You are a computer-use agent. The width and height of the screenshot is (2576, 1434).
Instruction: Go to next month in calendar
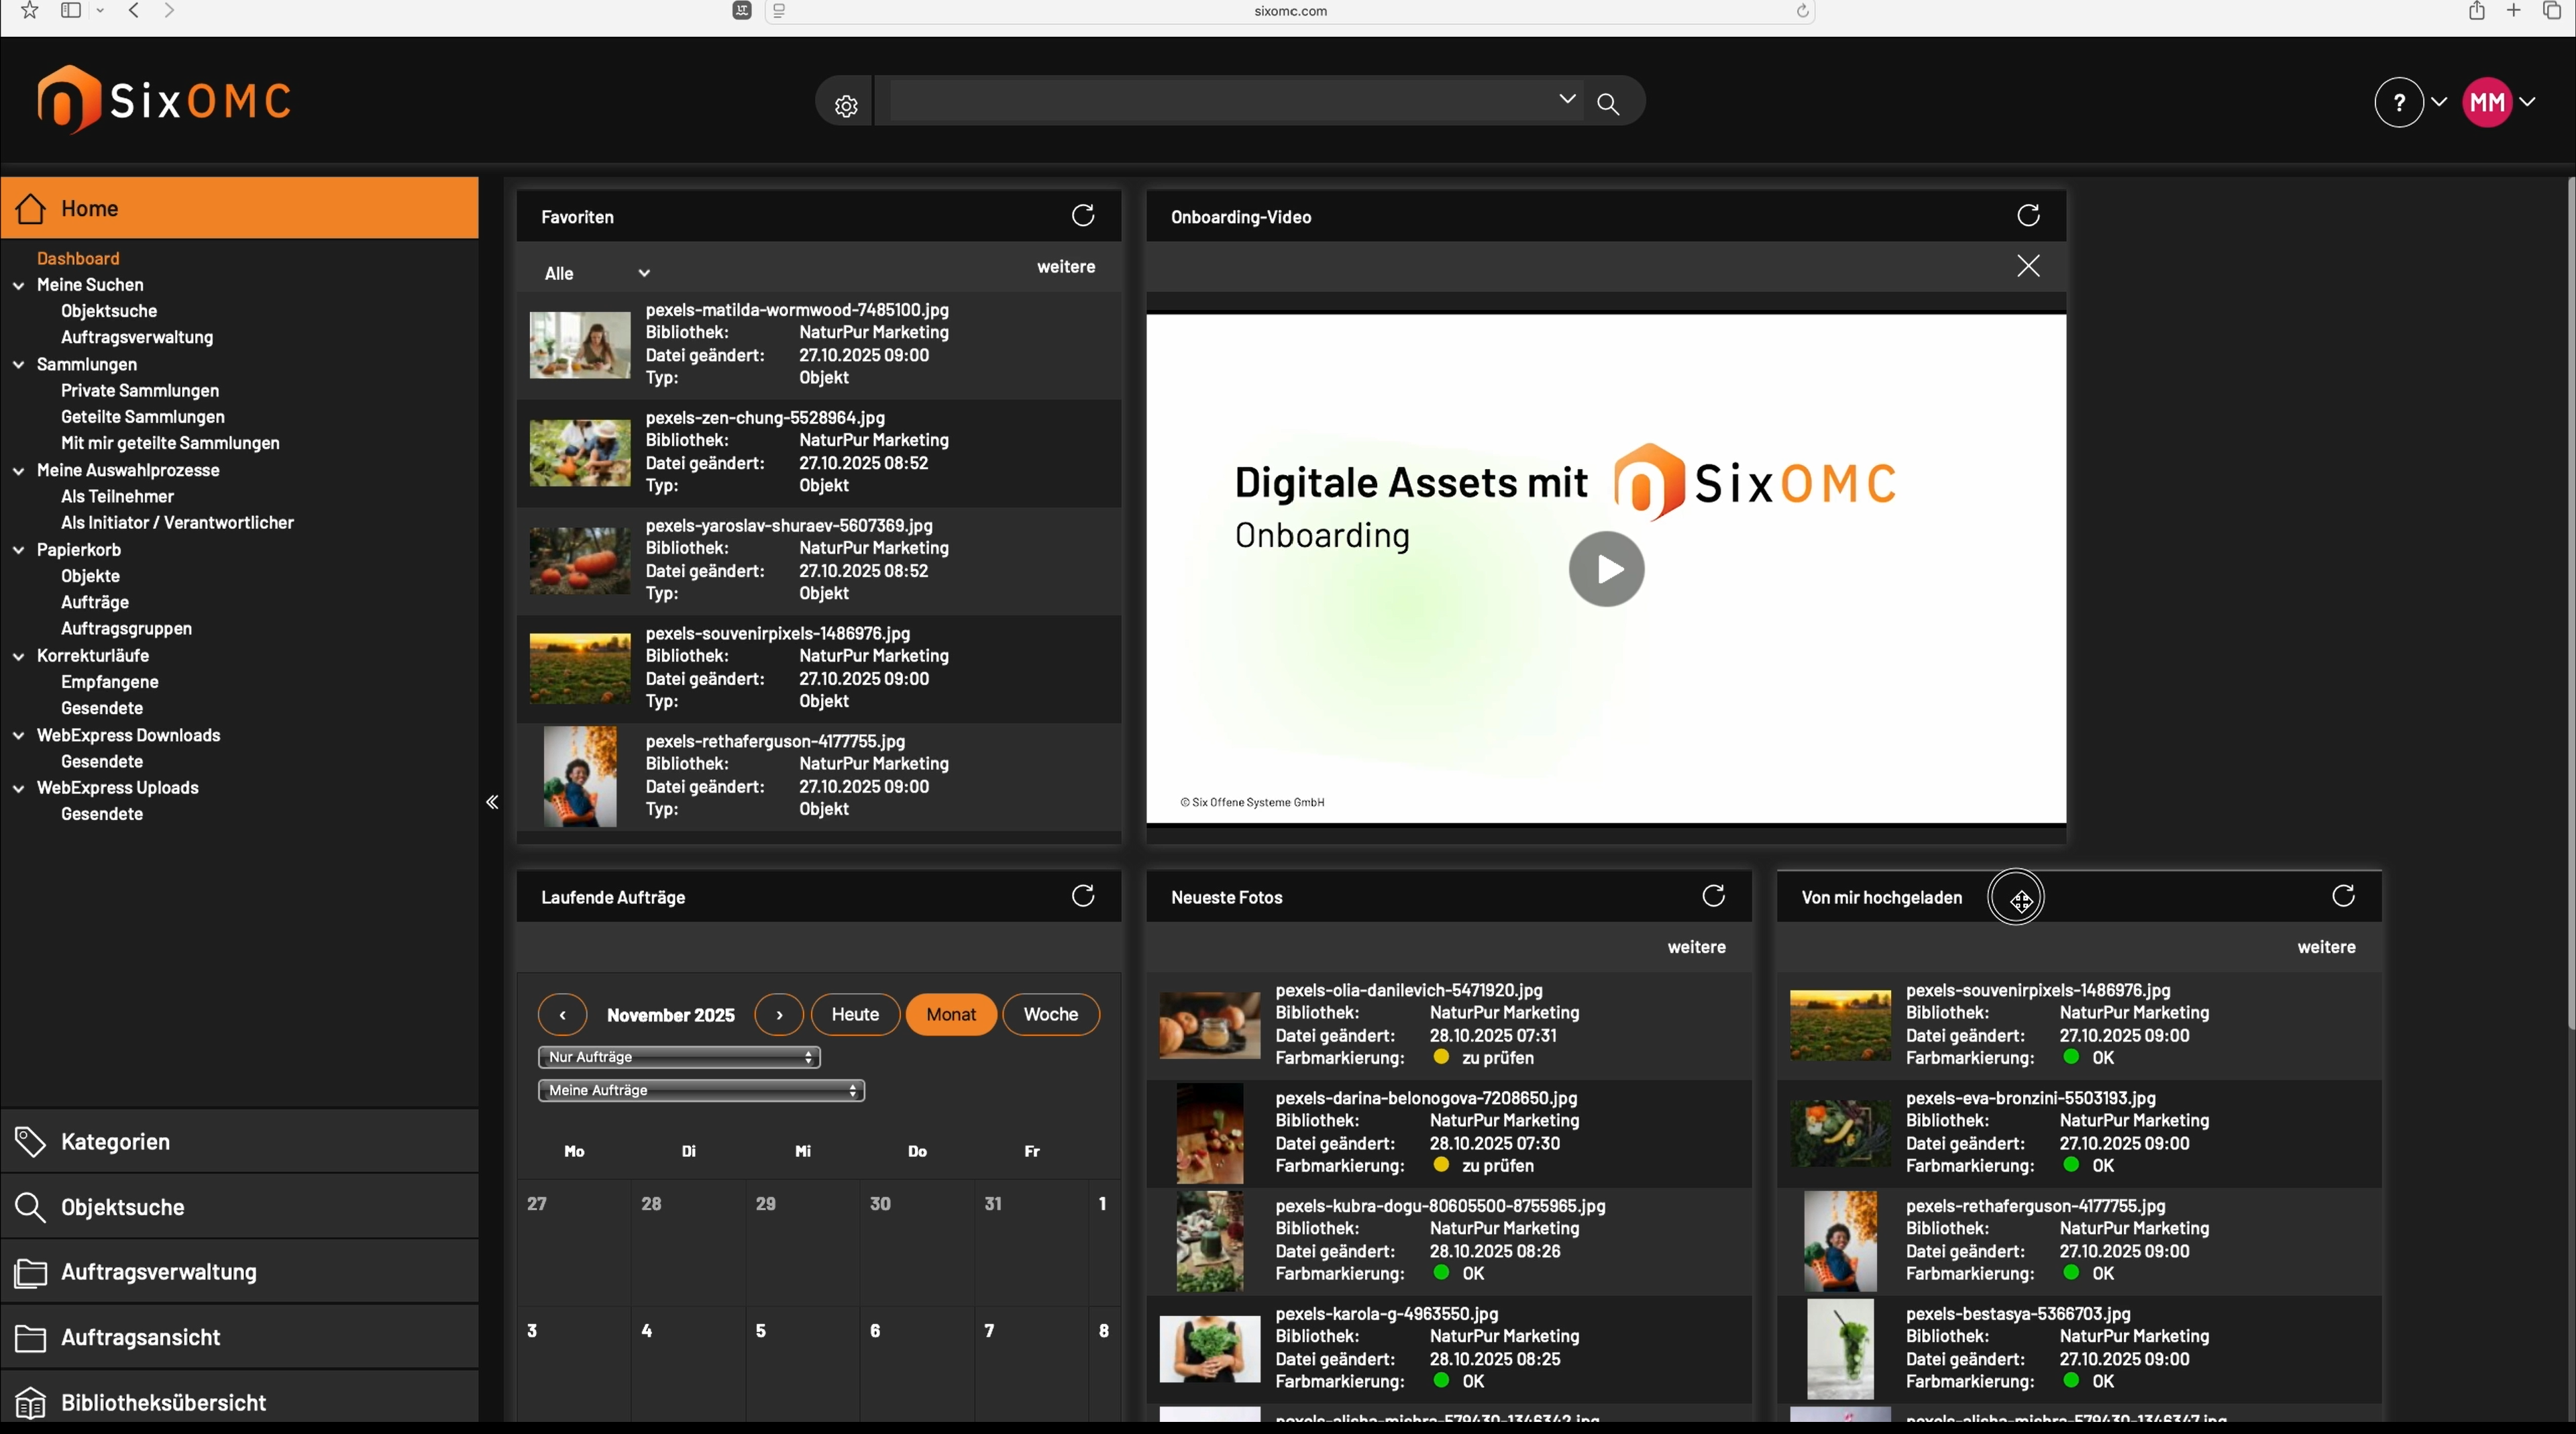tap(779, 1014)
